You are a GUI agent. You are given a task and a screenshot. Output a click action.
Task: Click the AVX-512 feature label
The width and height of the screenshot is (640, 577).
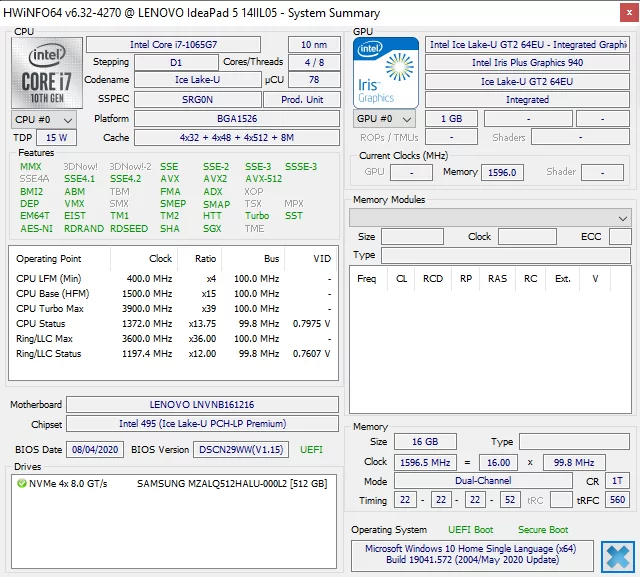point(263,179)
